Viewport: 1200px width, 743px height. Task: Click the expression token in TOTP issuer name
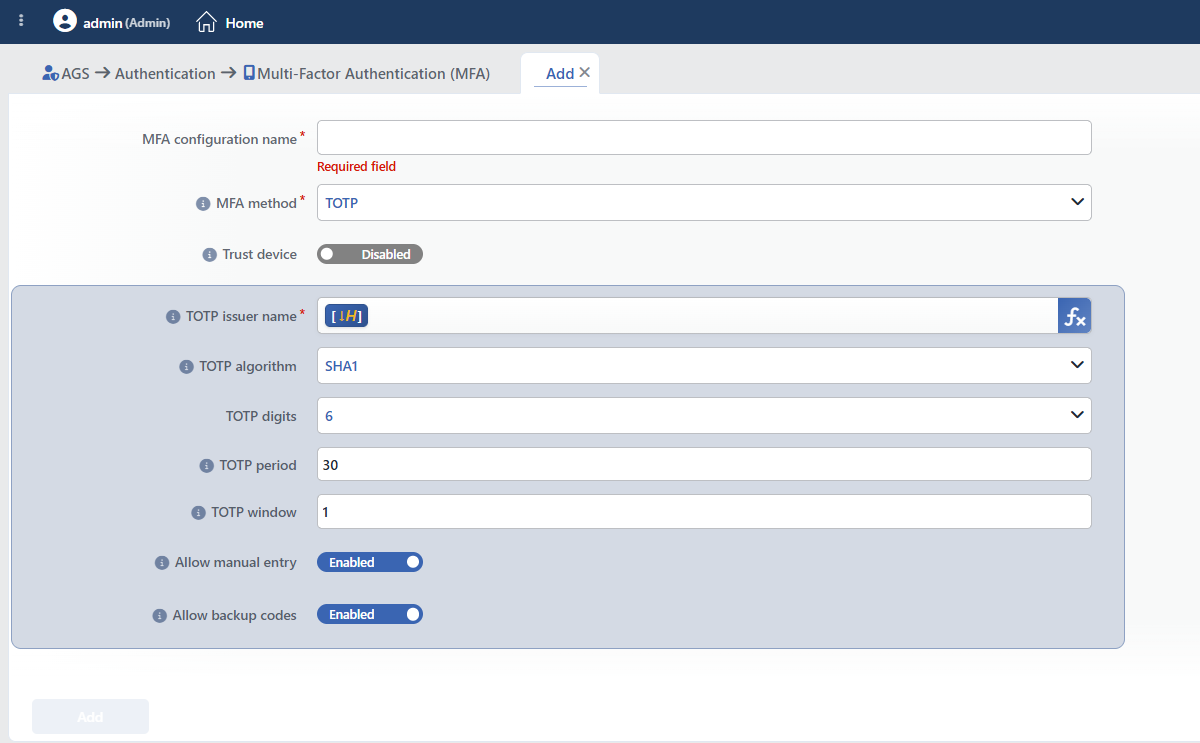[x=347, y=316]
